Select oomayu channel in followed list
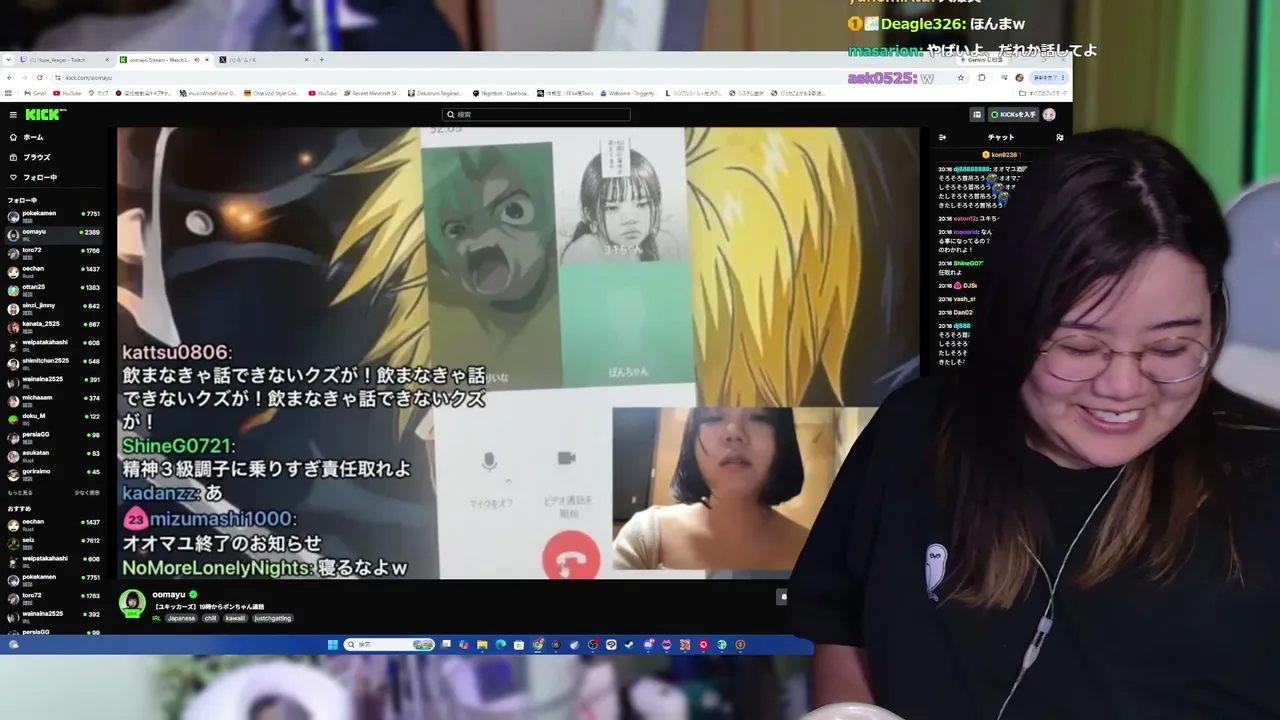The image size is (1280, 720). click(53, 234)
